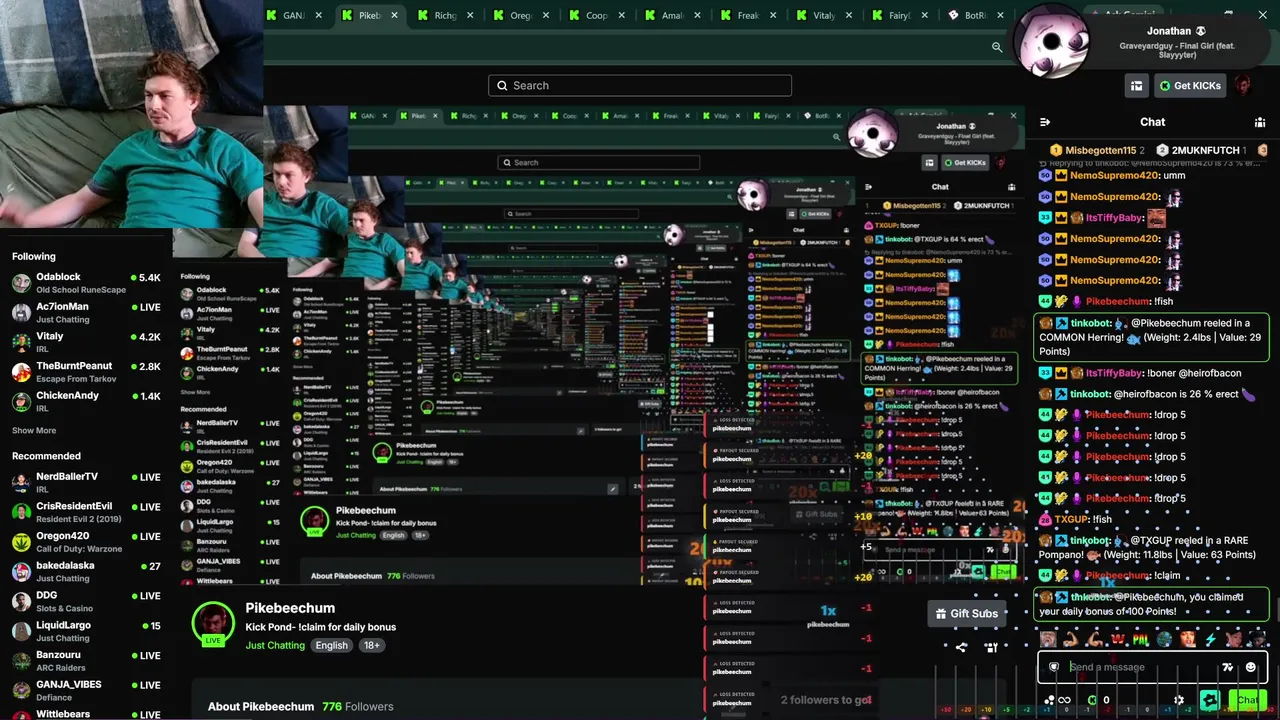Click Pikebeechum's live avatar in stream info

[213, 624]
